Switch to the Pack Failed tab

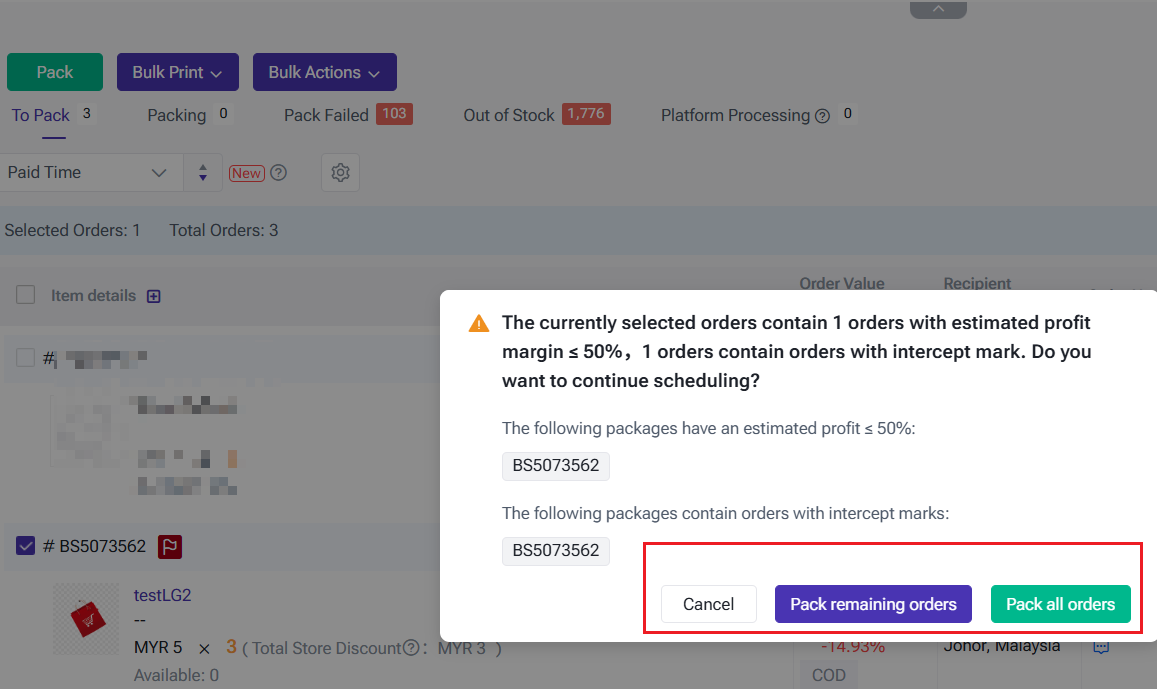(326, 115)
